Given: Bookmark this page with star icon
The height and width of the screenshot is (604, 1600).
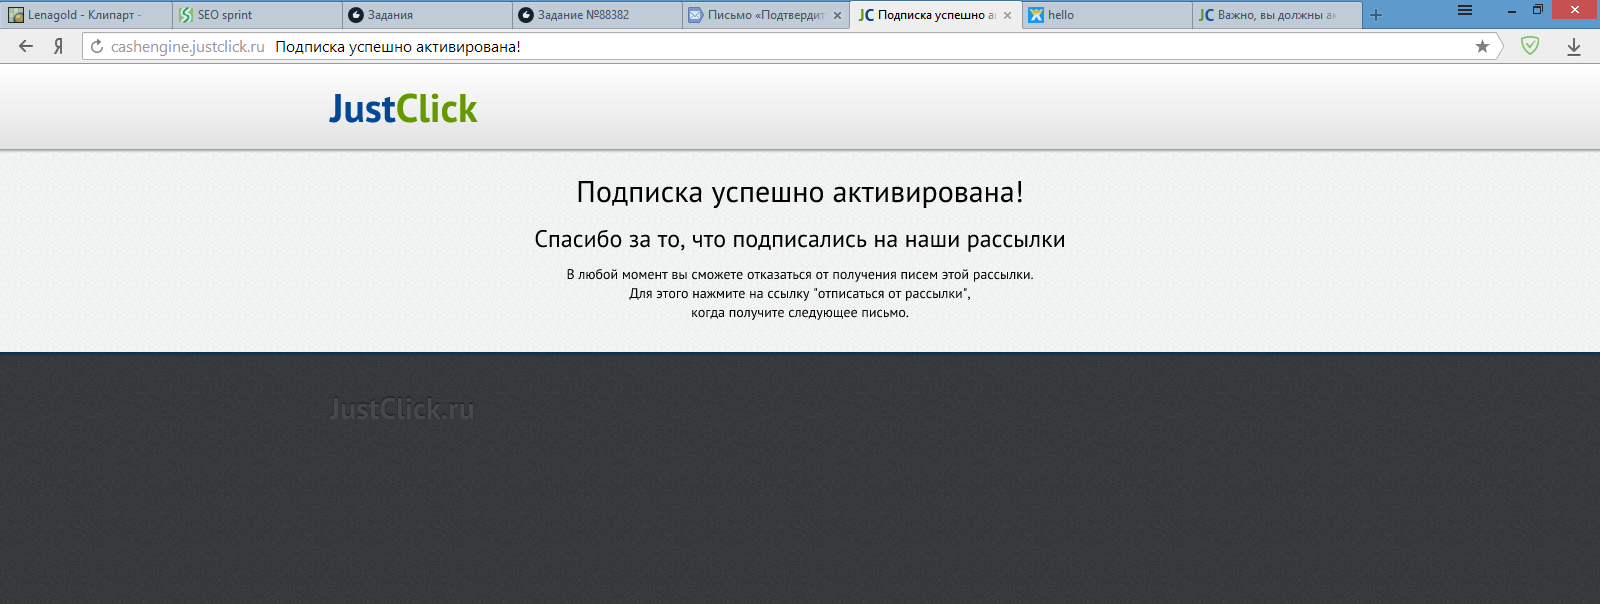Looking at the screenshot, I should [1482, 46].
